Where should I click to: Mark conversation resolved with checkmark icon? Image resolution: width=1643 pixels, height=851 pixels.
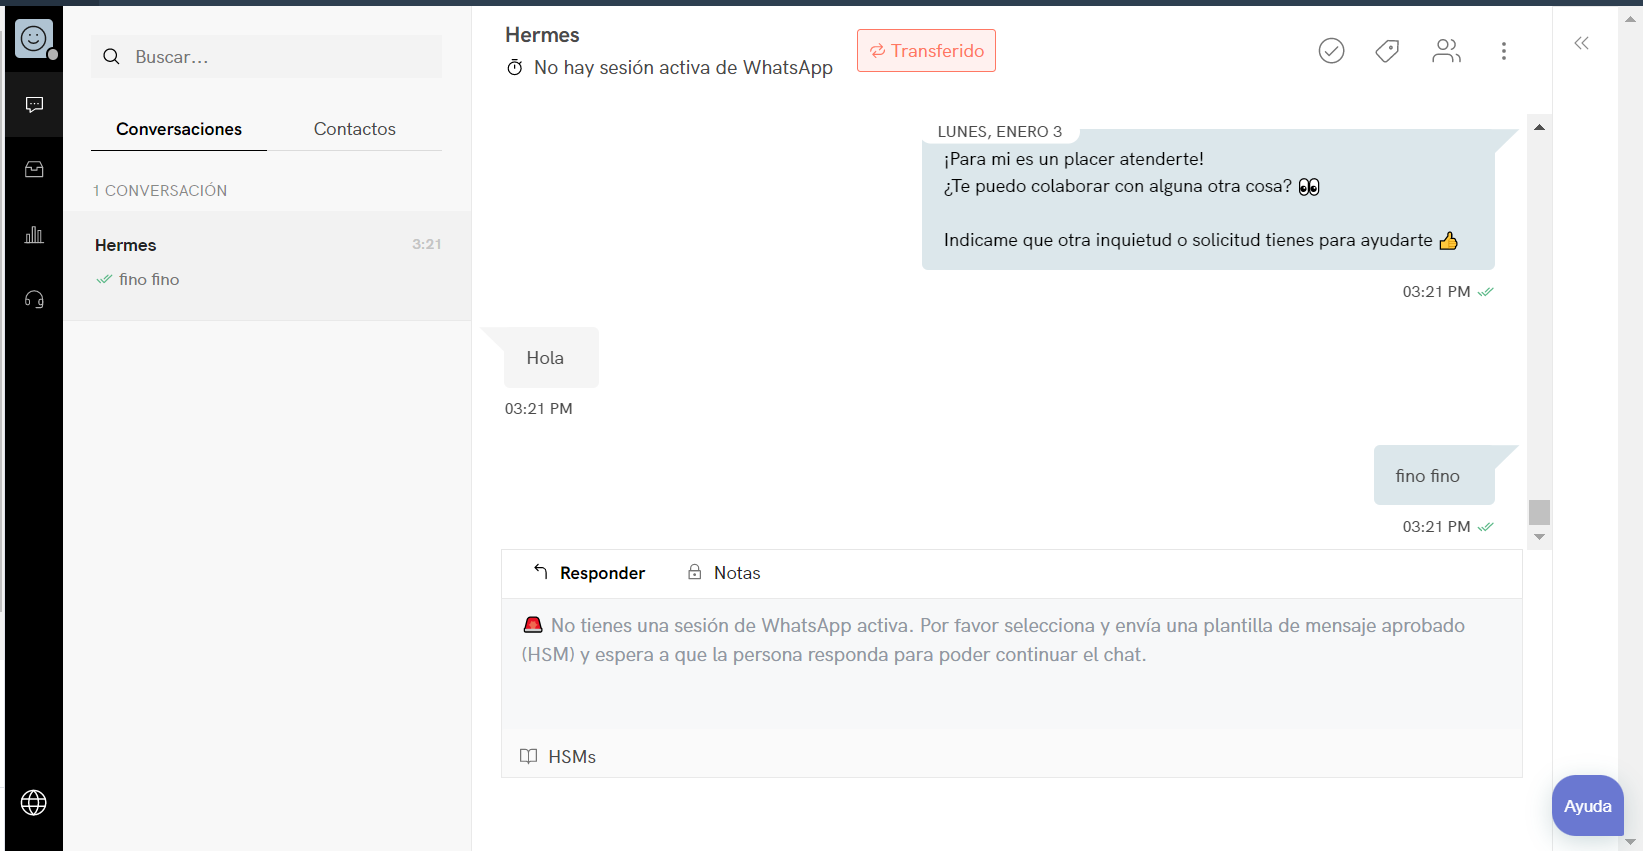(x=1331, y=51)
